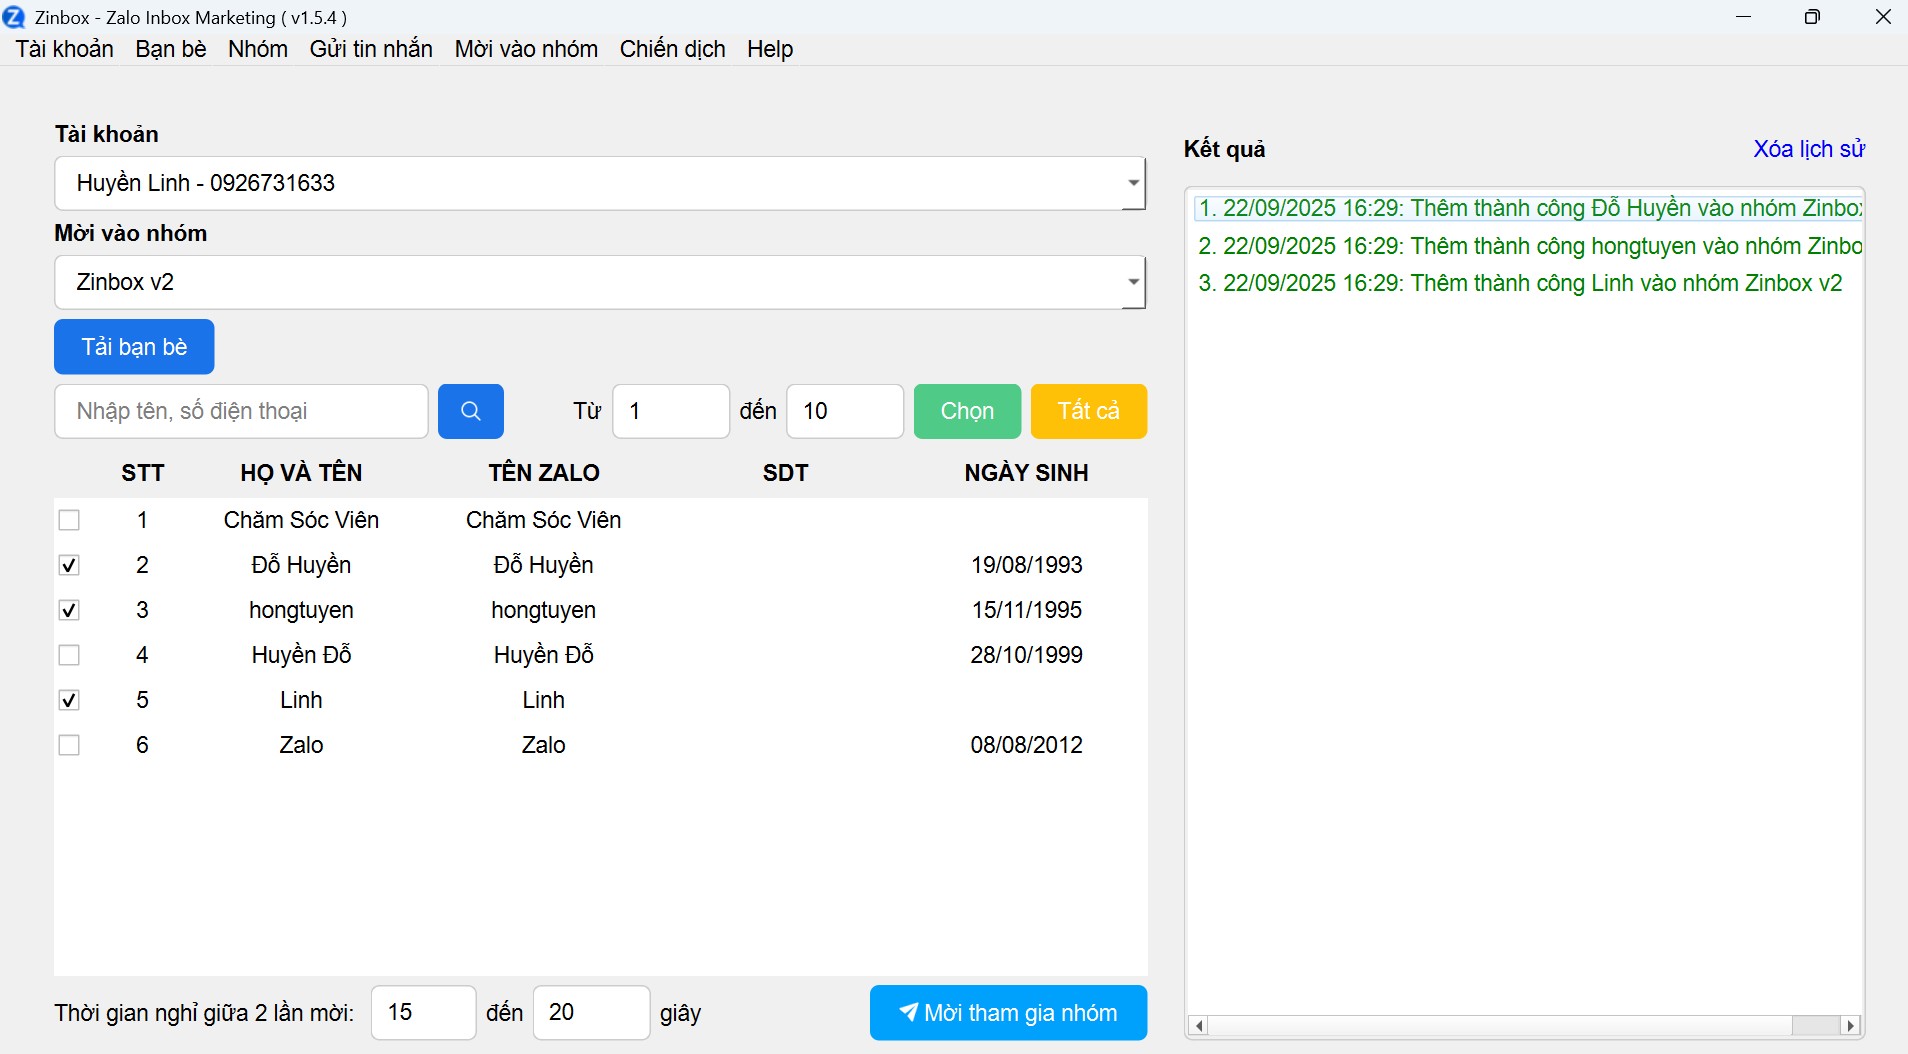Tick the checkbox for Huyền Đỗ
1908x1054 pixels.
pos(69,655)
